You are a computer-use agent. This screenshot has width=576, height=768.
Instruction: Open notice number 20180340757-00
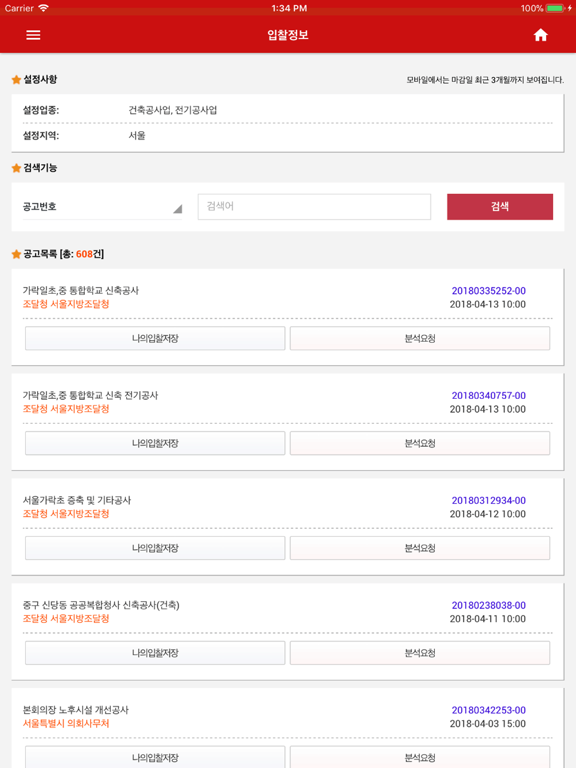point(488,396)
